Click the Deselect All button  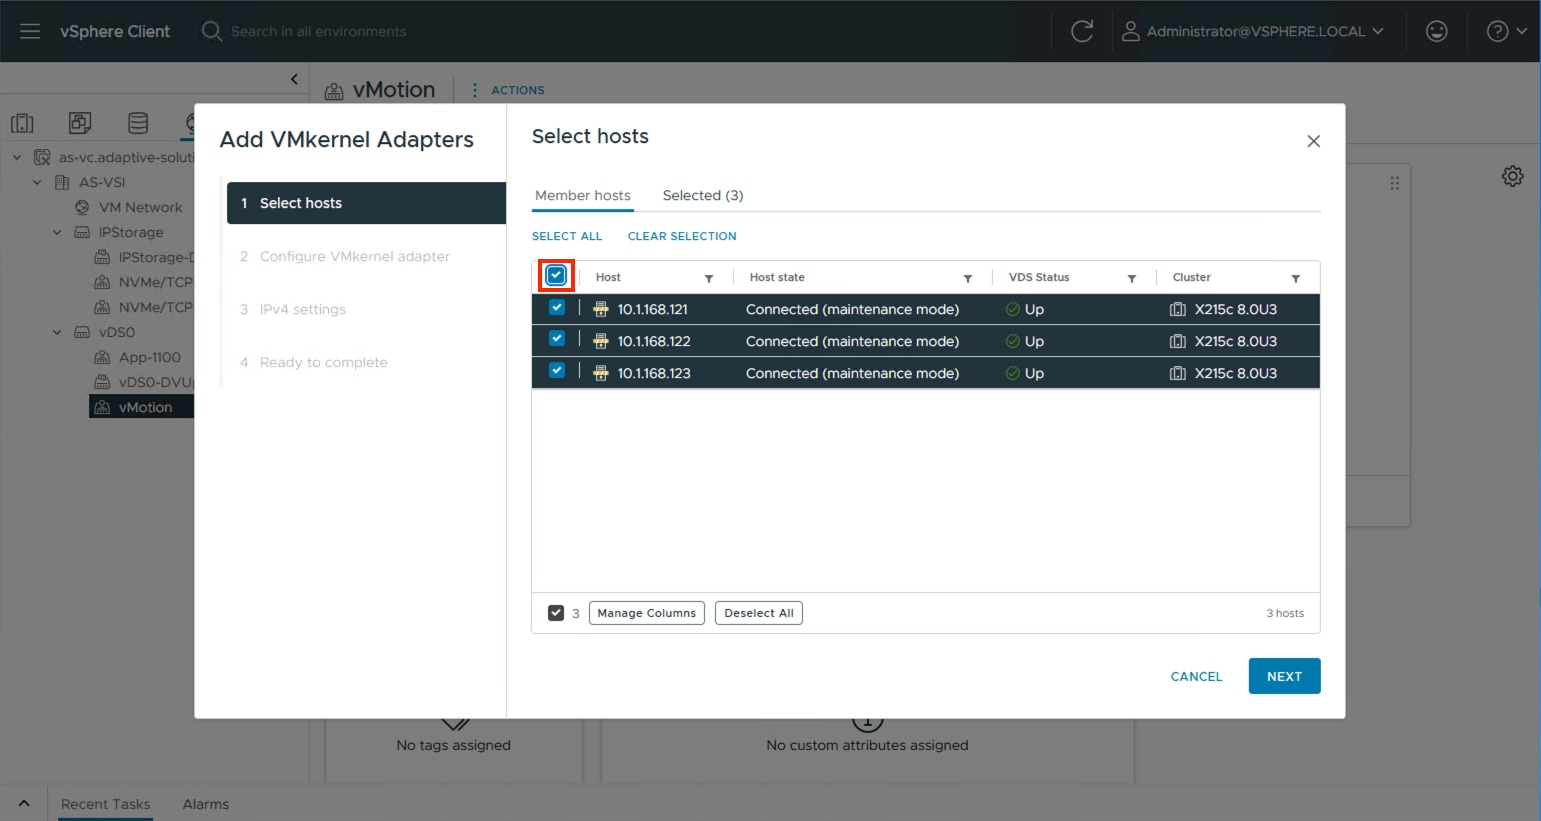[758, 612]
